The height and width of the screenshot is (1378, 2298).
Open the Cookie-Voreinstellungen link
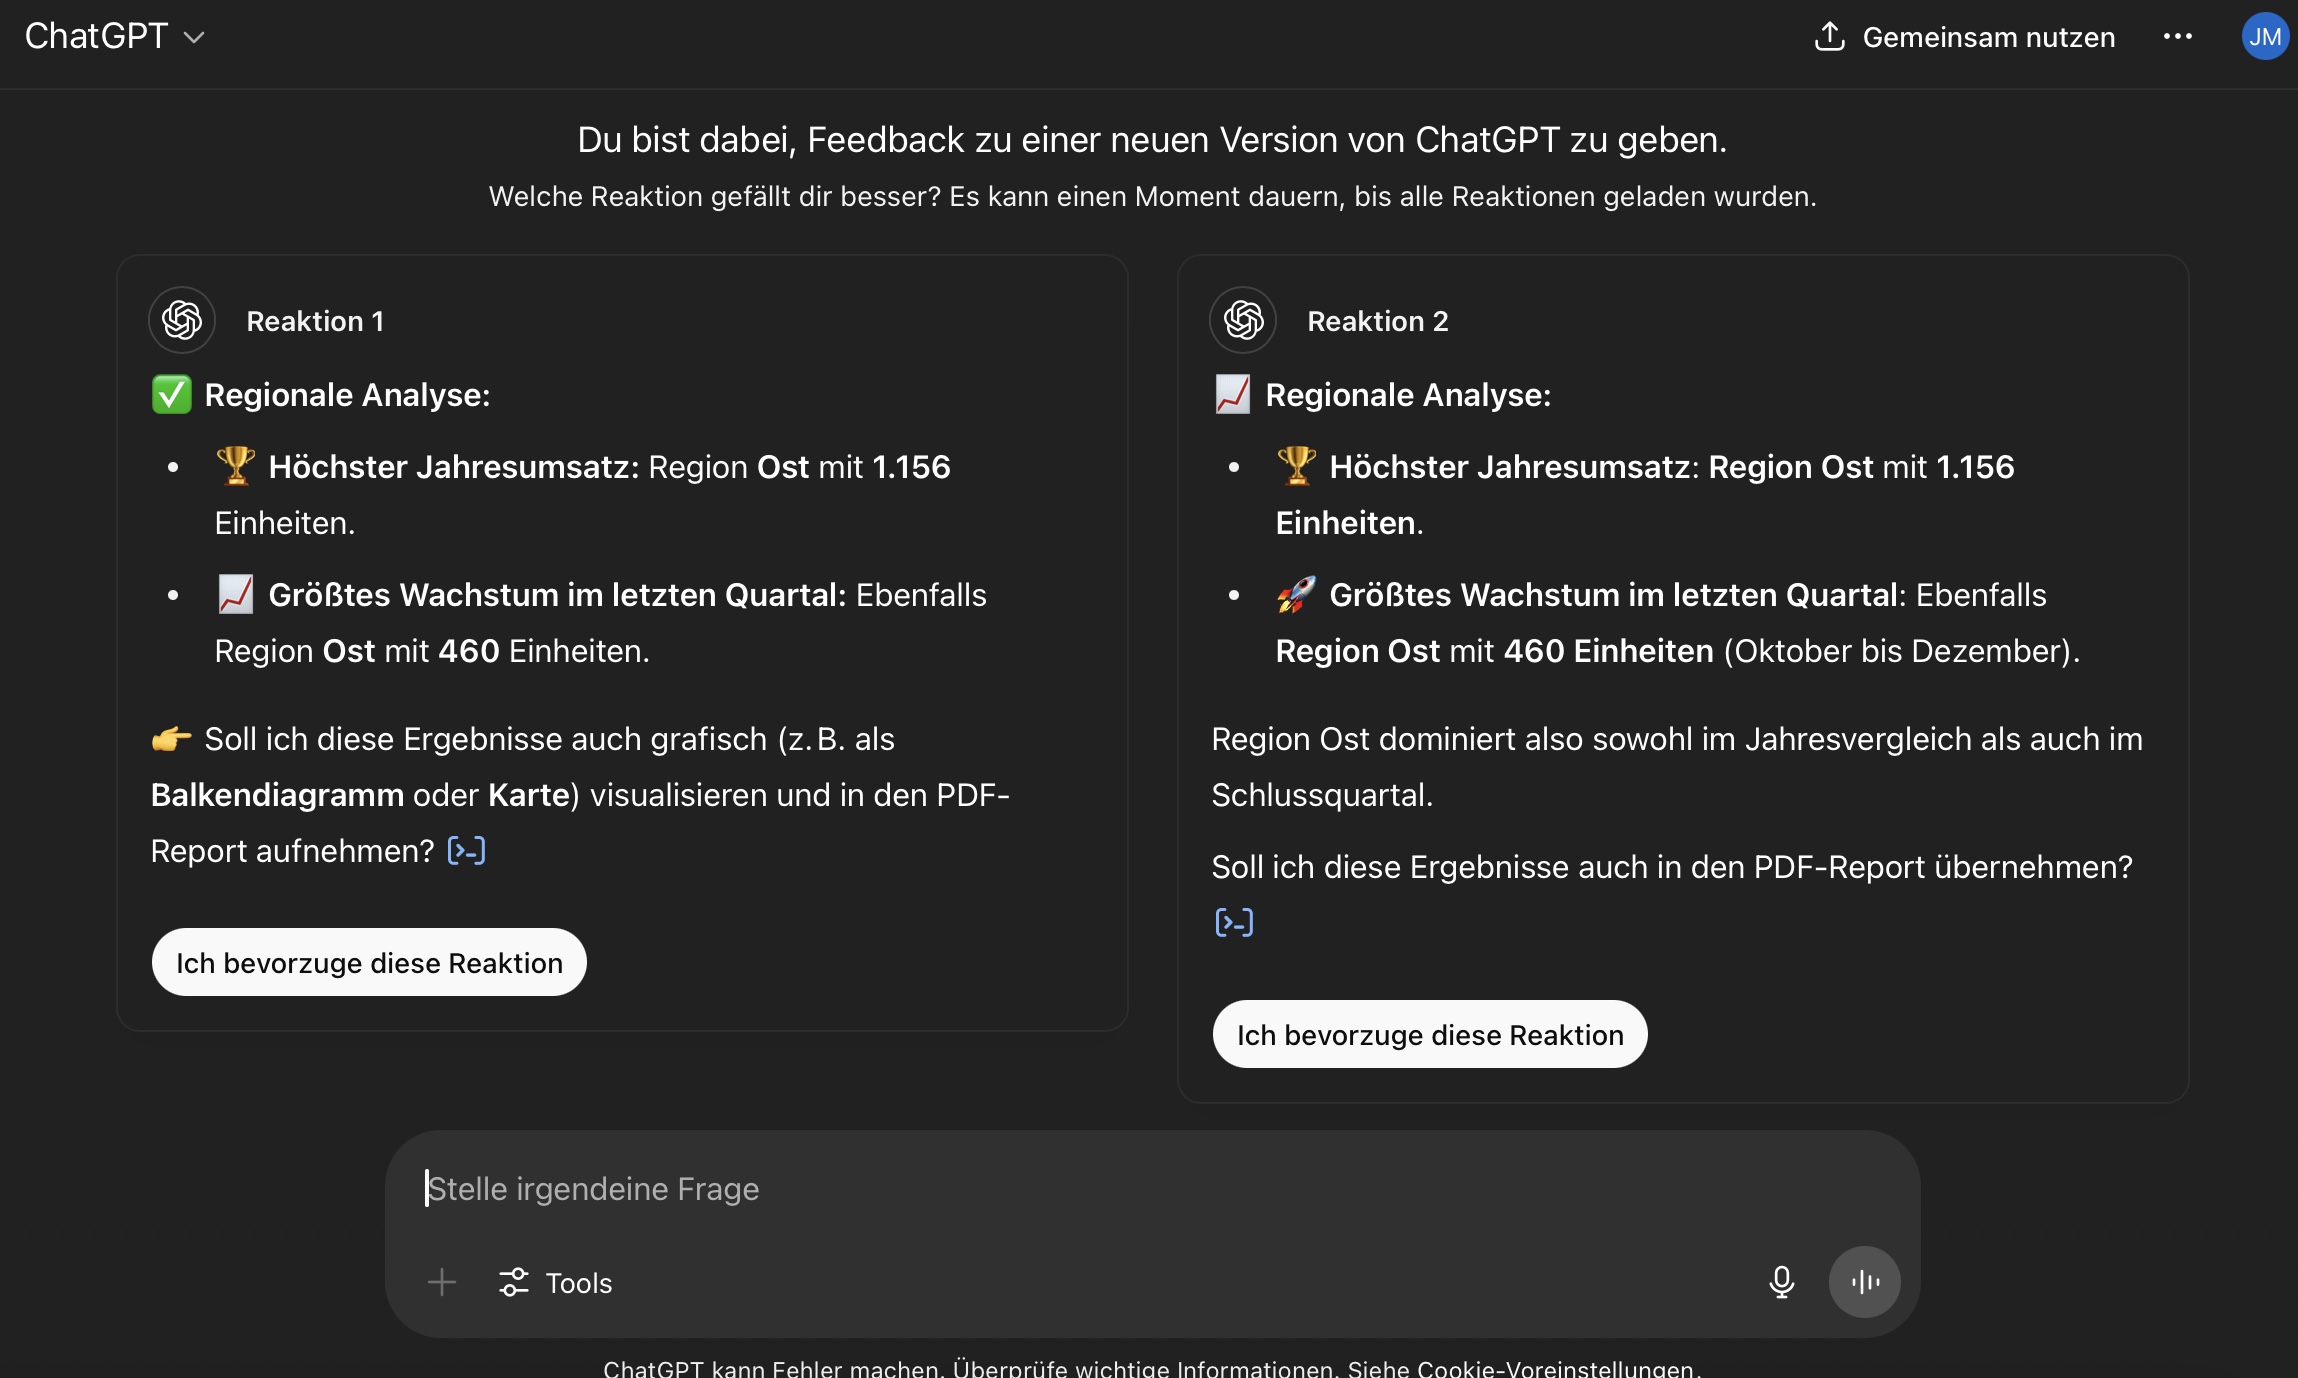point(1555,1368)
